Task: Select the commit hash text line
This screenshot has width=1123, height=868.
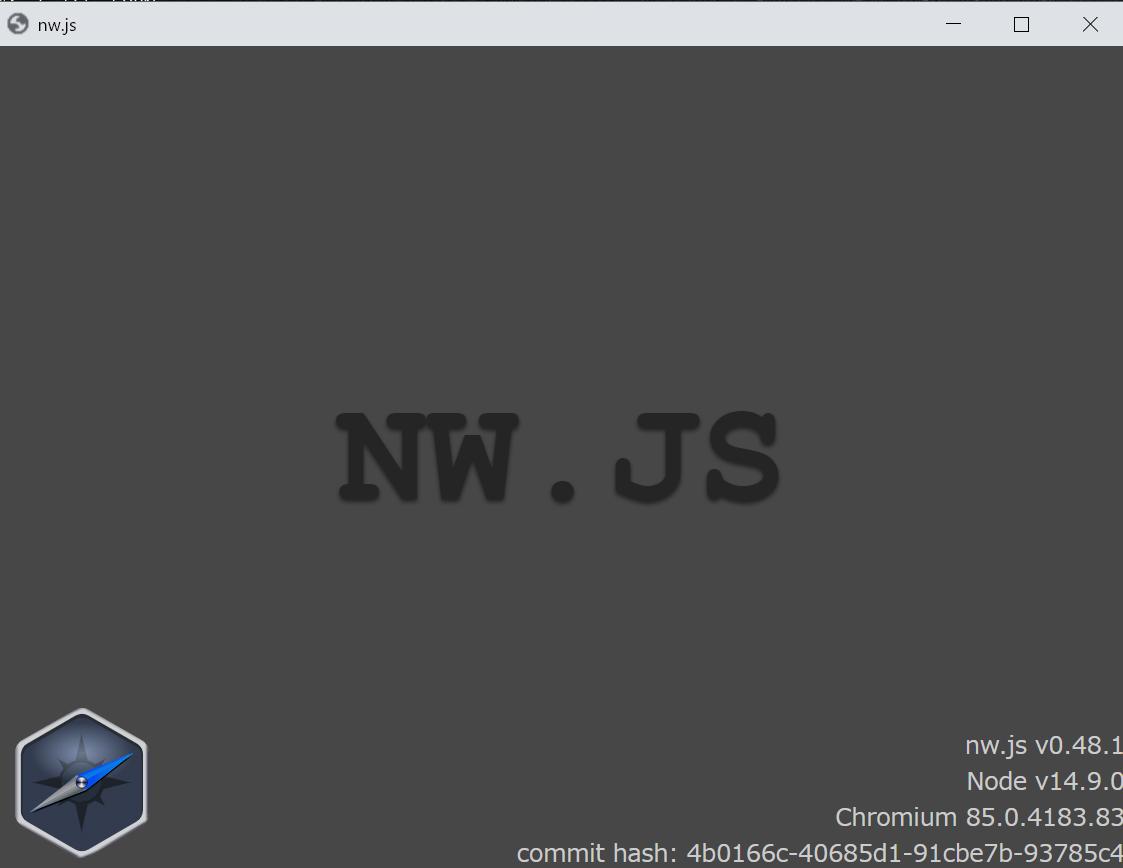Action: pyautogui.click(x=819, y=853)
